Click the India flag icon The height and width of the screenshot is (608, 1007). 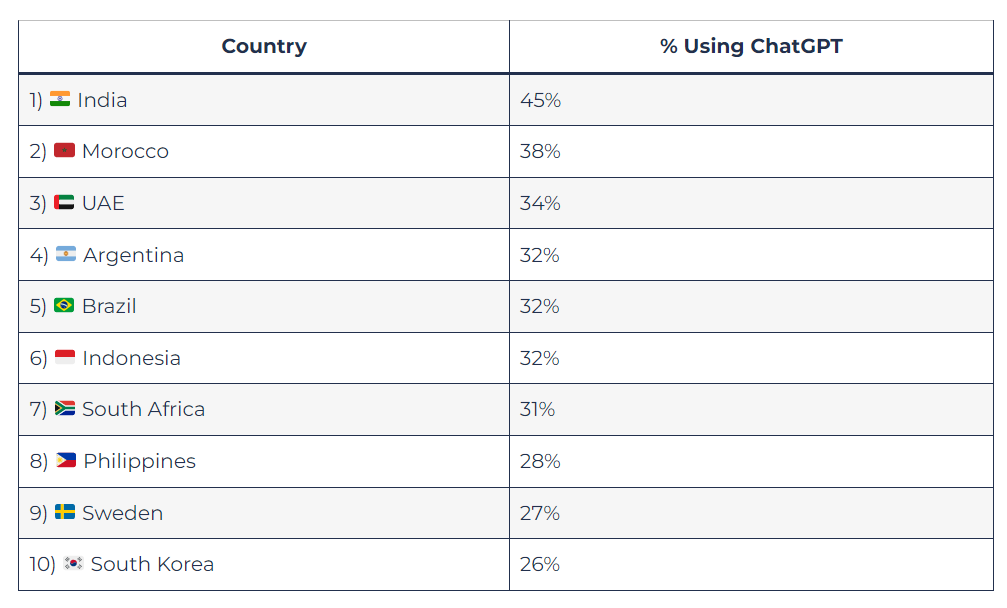(60, 99)
